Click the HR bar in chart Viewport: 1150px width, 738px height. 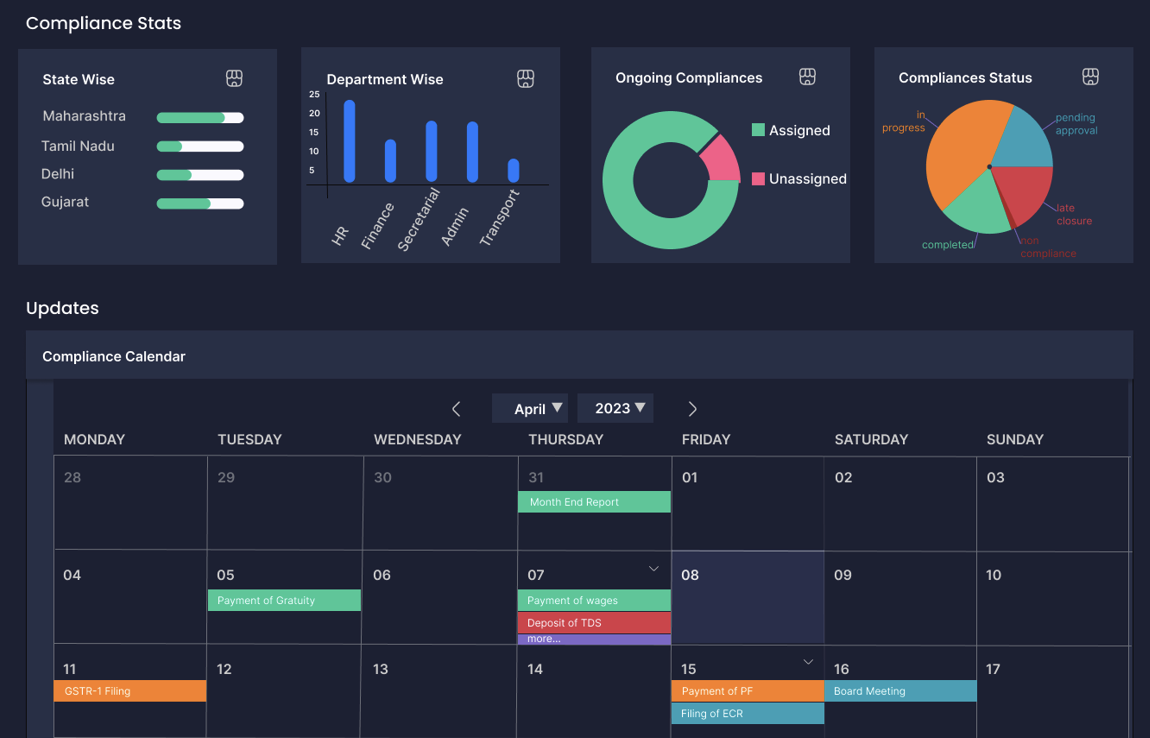[x=349, y=141]
